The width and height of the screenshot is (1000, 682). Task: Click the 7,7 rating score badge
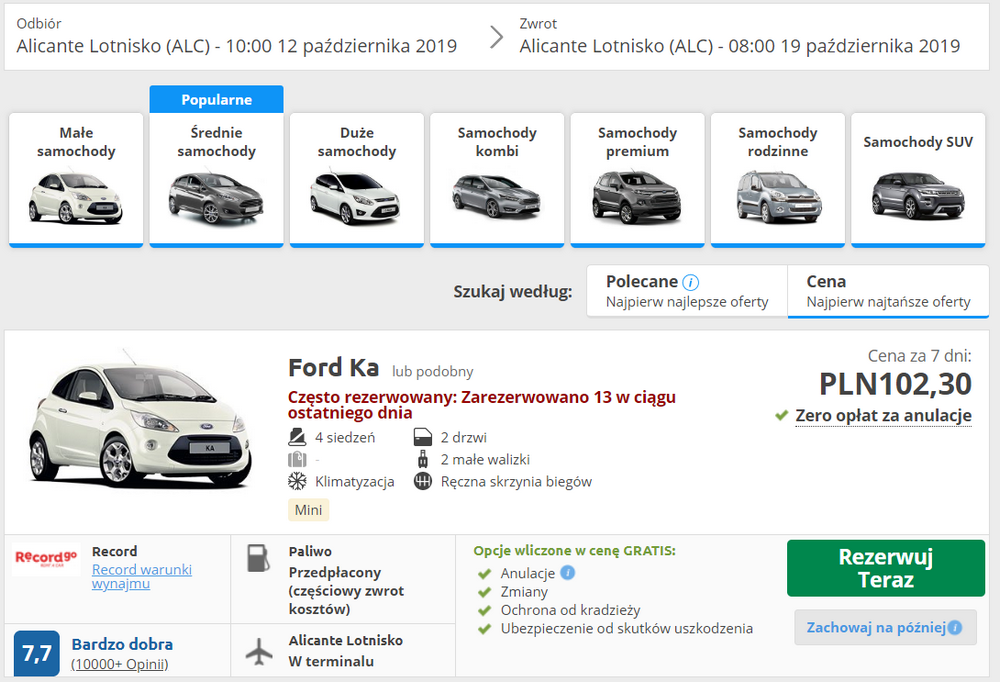[x=37, y=653]
